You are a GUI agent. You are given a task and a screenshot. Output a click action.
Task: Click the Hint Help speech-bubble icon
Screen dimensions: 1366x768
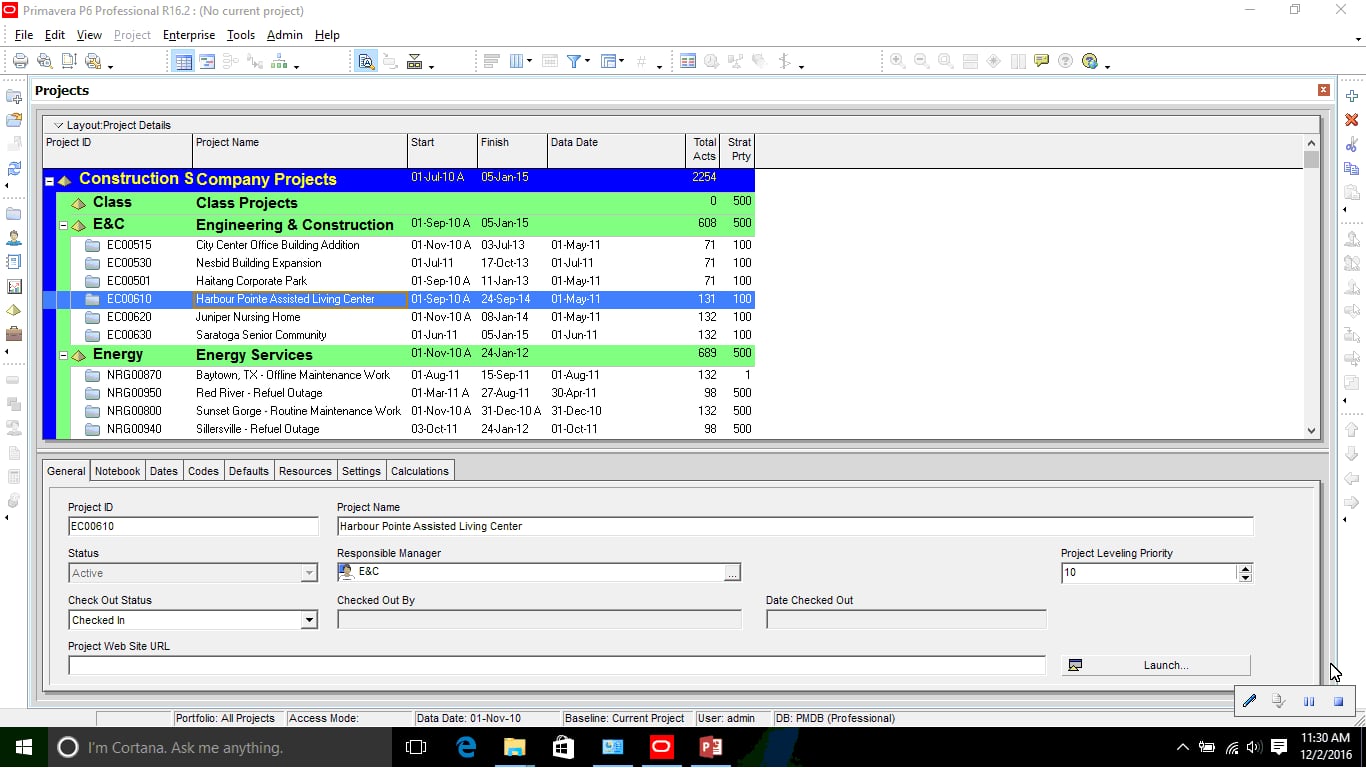[x=1041, y=61]
